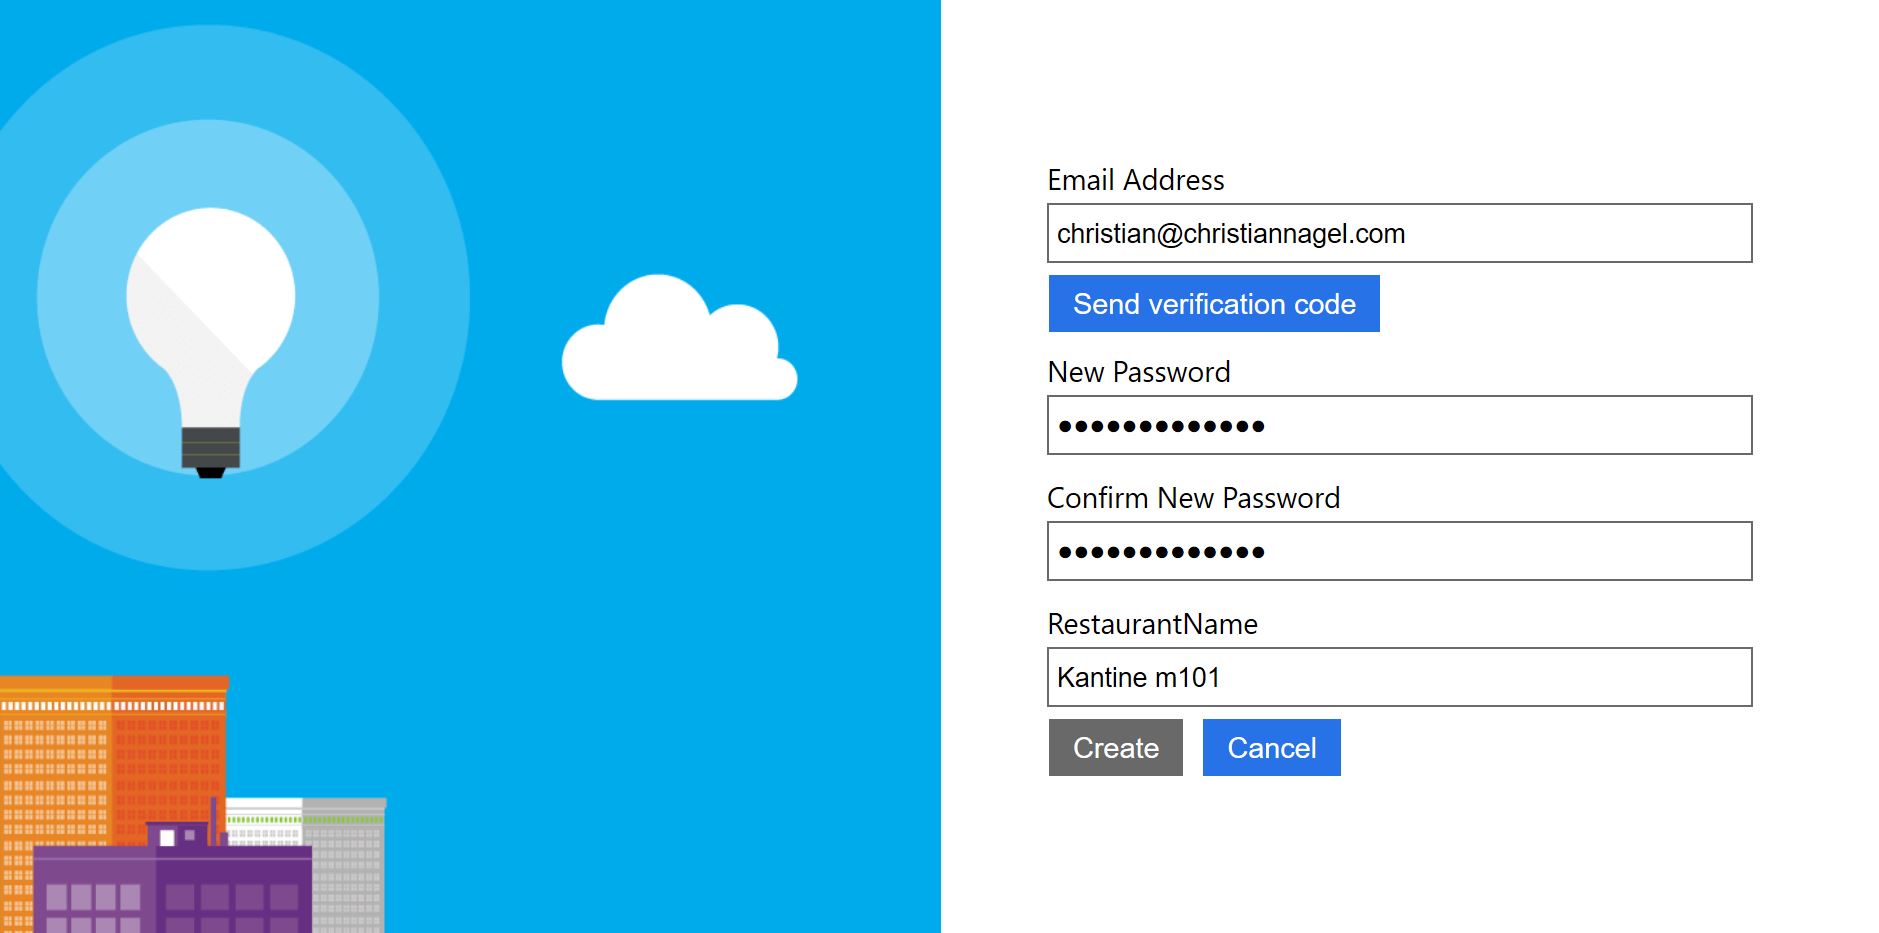Cancel the account creation form
This screenshot has height=933, width=1879.
(1270, 748)
